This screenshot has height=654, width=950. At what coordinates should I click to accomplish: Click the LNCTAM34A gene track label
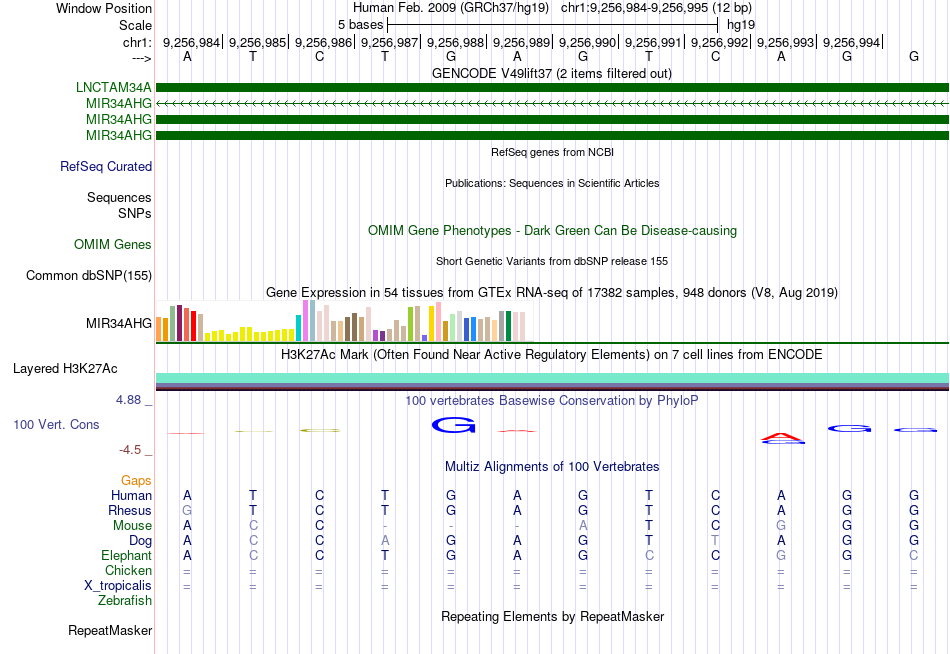pos(113,87)
